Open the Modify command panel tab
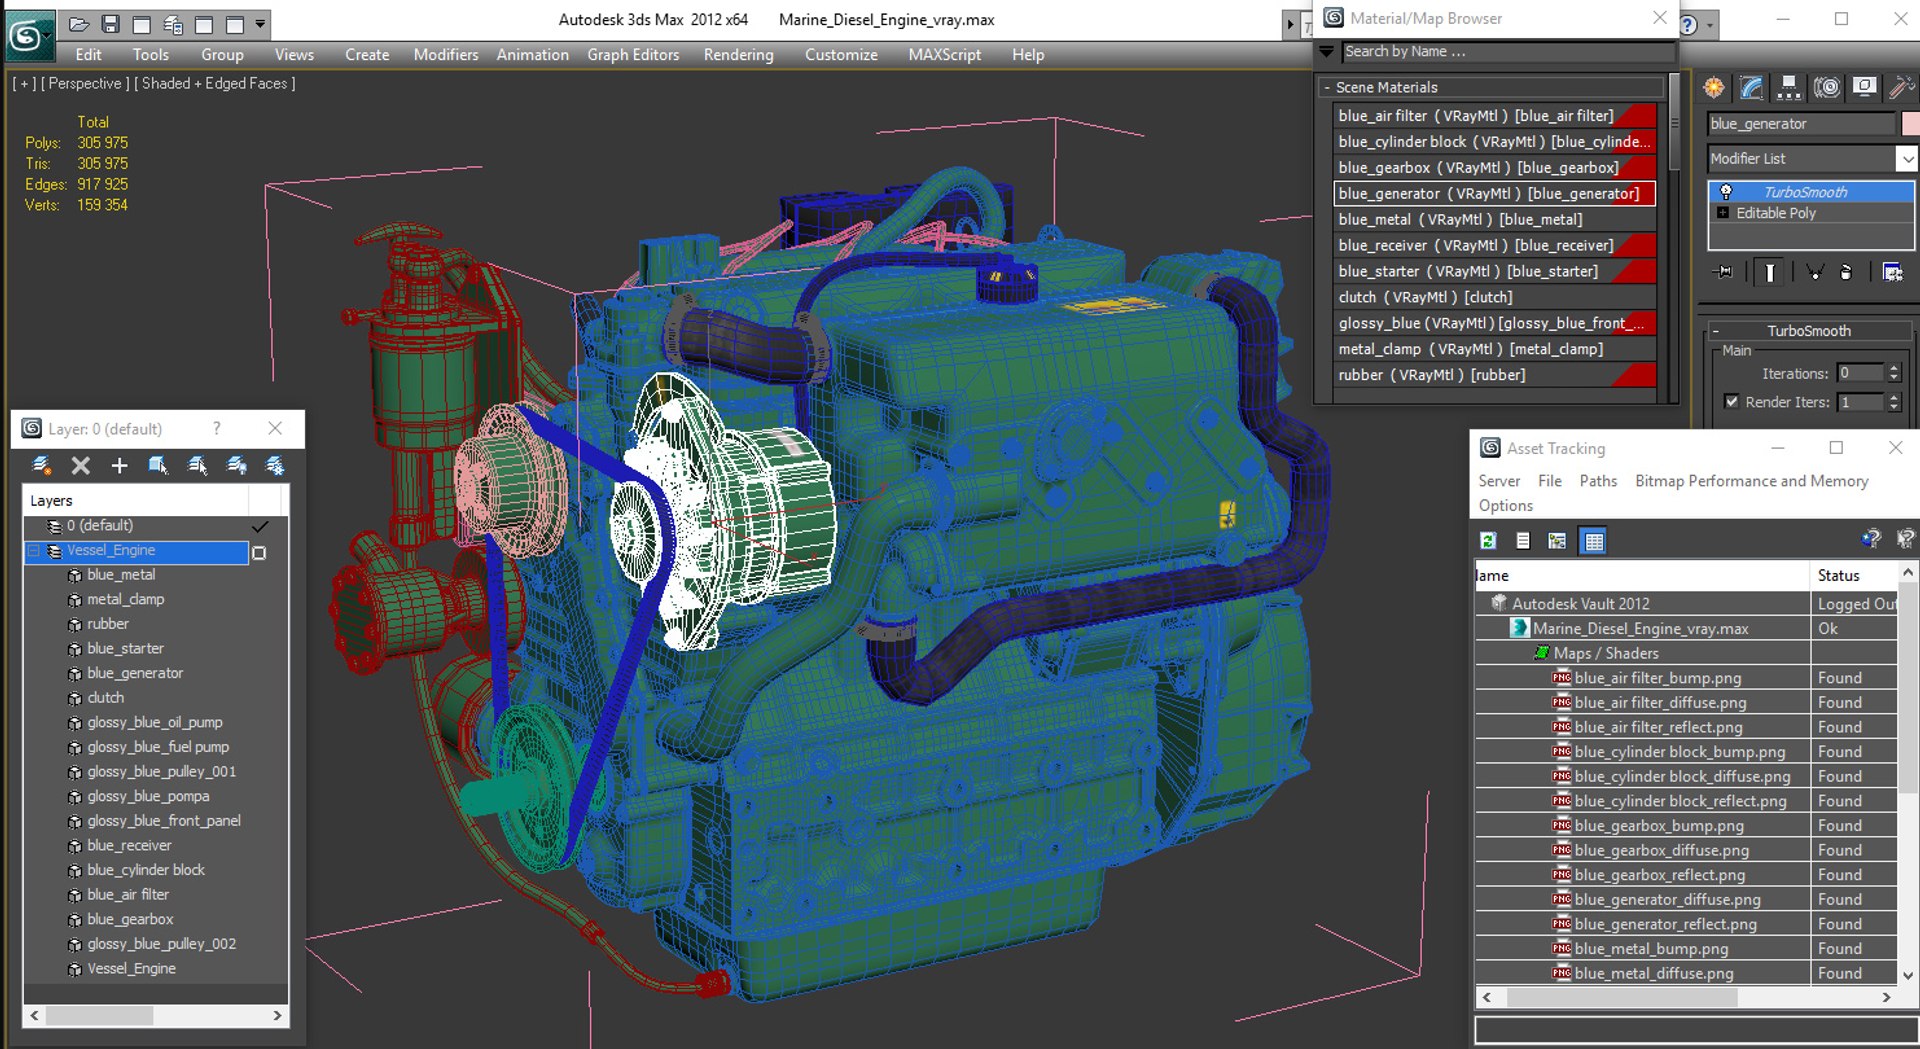 click(x=1751, y=88)
